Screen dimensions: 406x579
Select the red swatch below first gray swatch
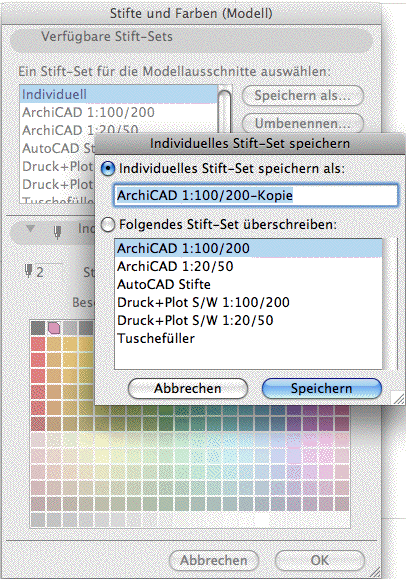(x=38, y=344)
